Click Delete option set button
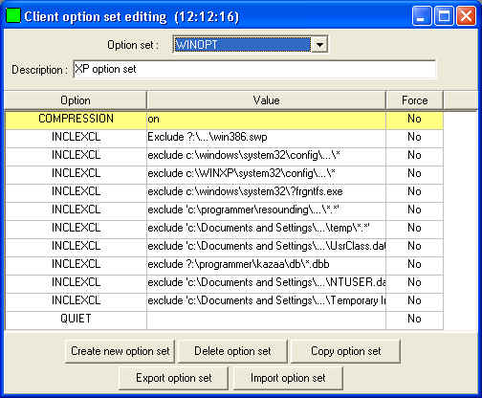 [233, 351]
